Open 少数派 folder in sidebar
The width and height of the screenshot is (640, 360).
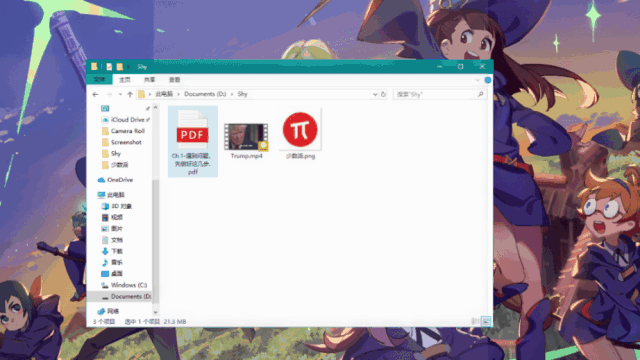click(120, 165)
